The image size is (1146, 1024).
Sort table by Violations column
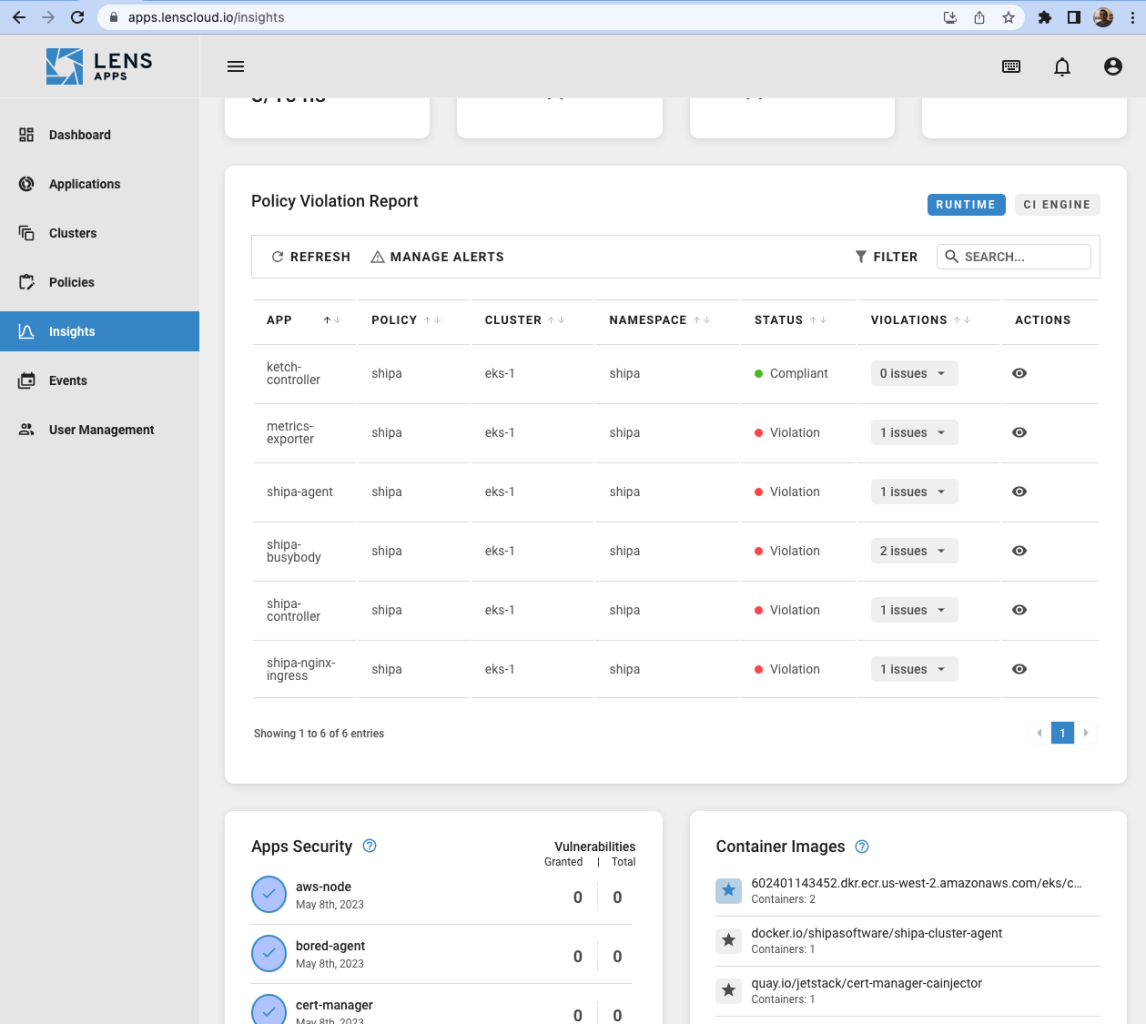coord(962,320)
